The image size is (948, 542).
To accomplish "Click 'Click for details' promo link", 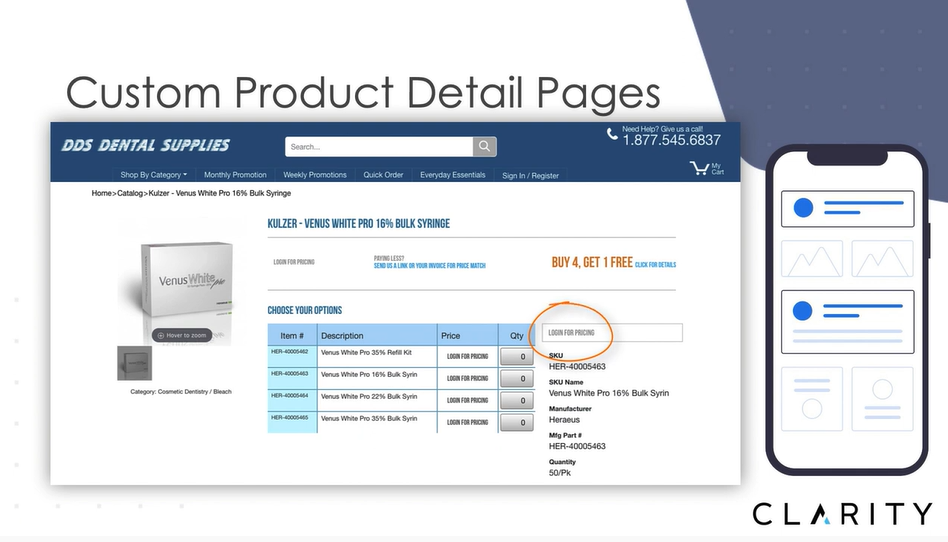I will click(x=655, y=264).
